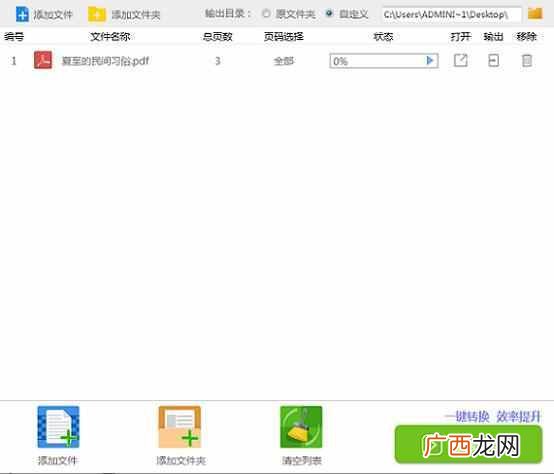Select the 自定义 output directory radio
This screenshot has height=474, width=554.
(x=329, y=14)
